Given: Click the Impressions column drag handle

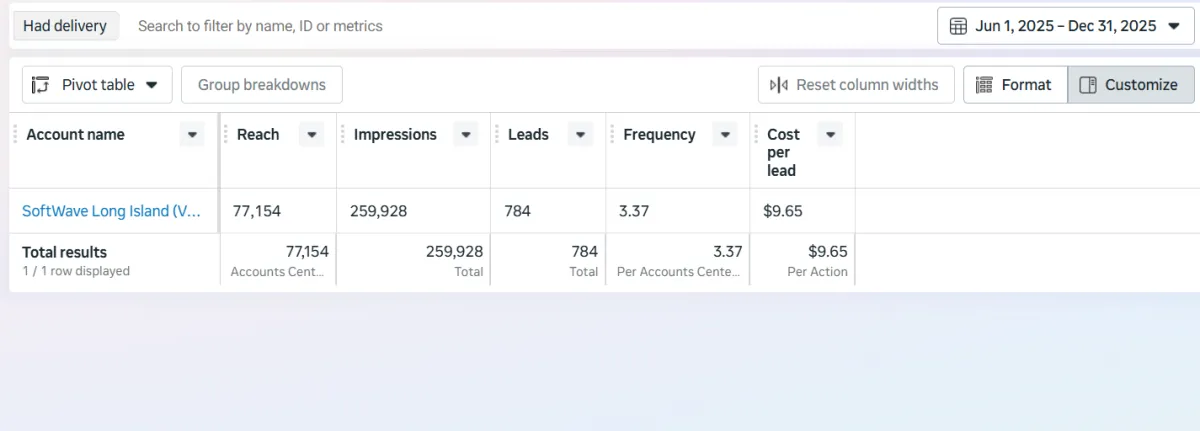Looking at the screenshot, I should [x=342, y=135].
